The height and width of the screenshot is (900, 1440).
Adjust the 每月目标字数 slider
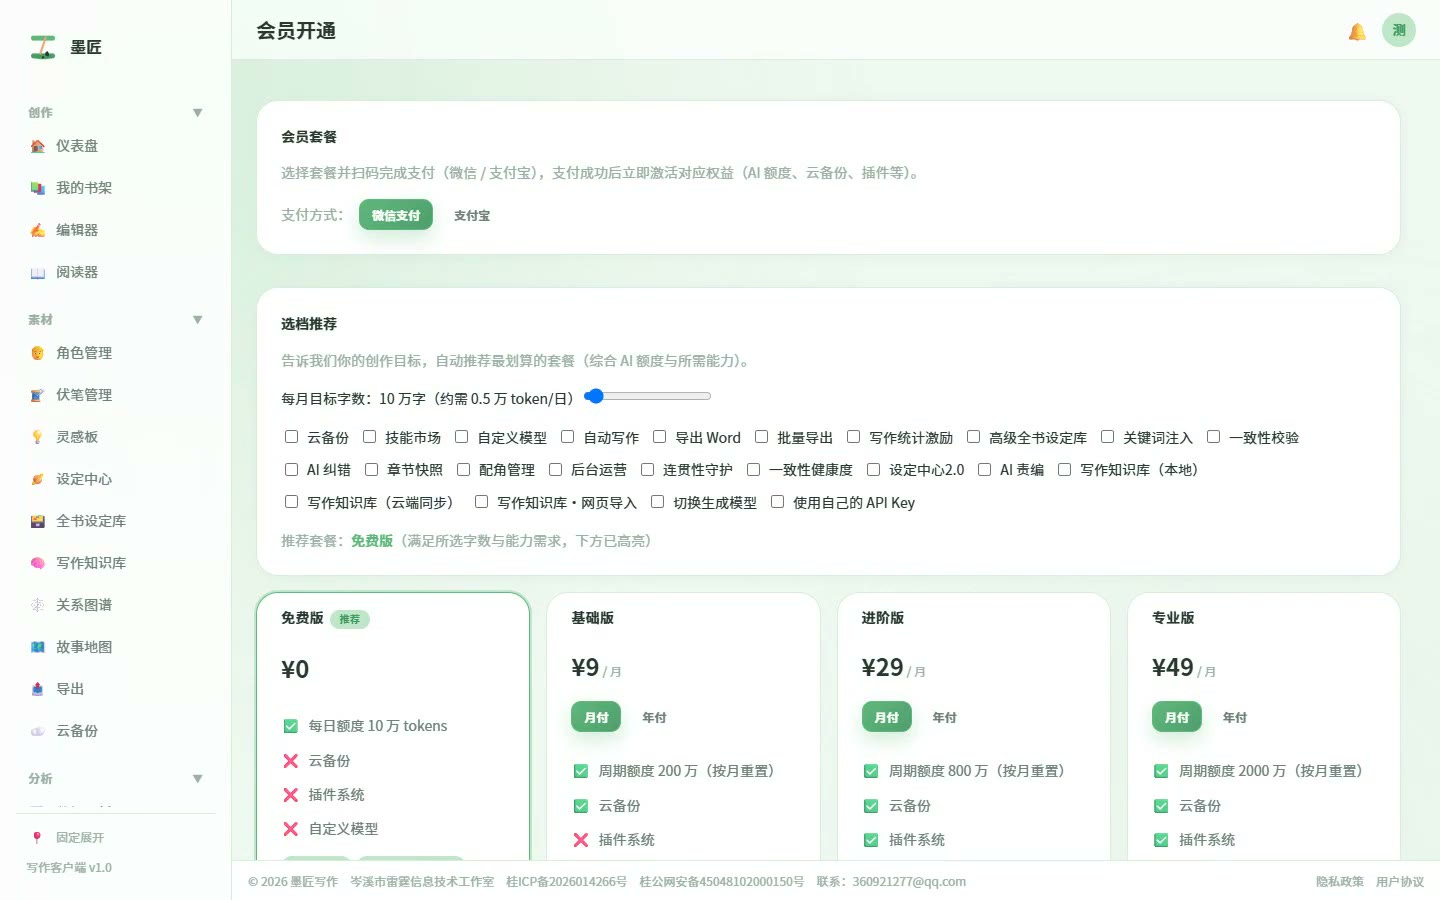click(x=647, y=396)
